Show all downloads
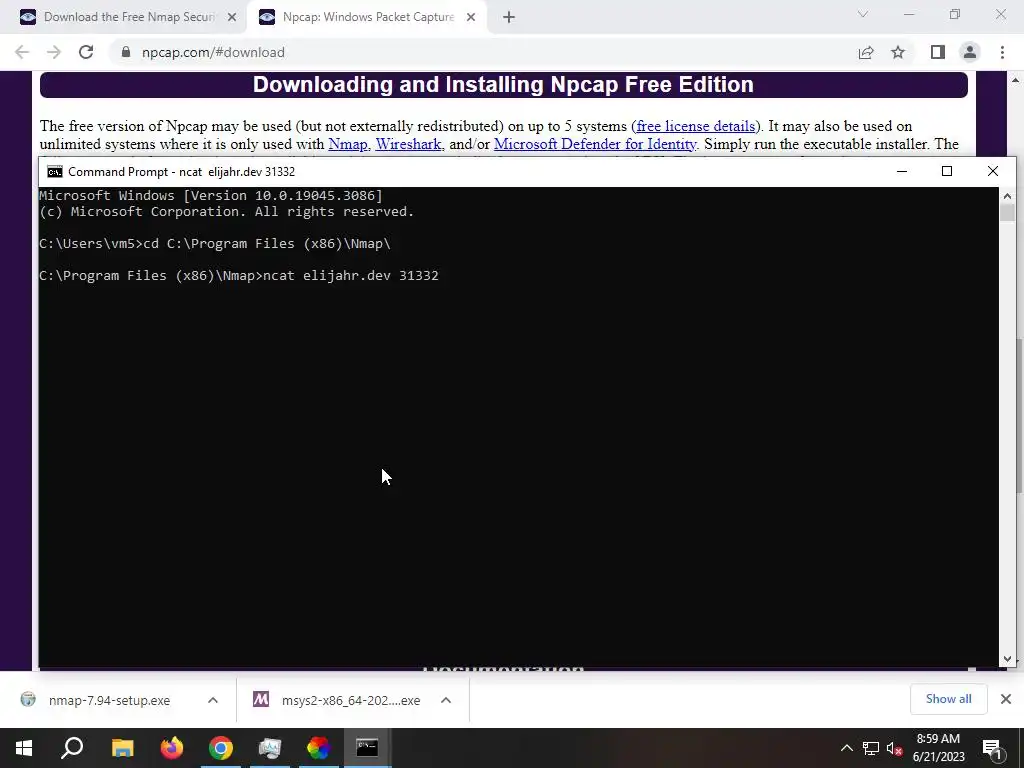 (948, 699)
